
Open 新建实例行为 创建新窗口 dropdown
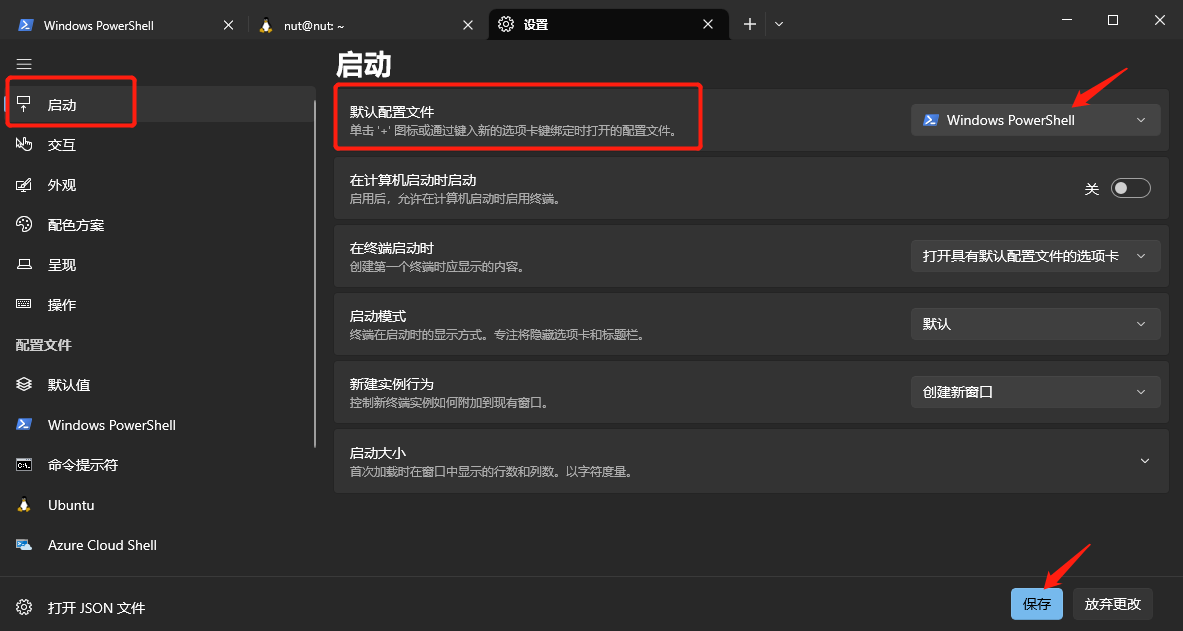(1035, 392)
